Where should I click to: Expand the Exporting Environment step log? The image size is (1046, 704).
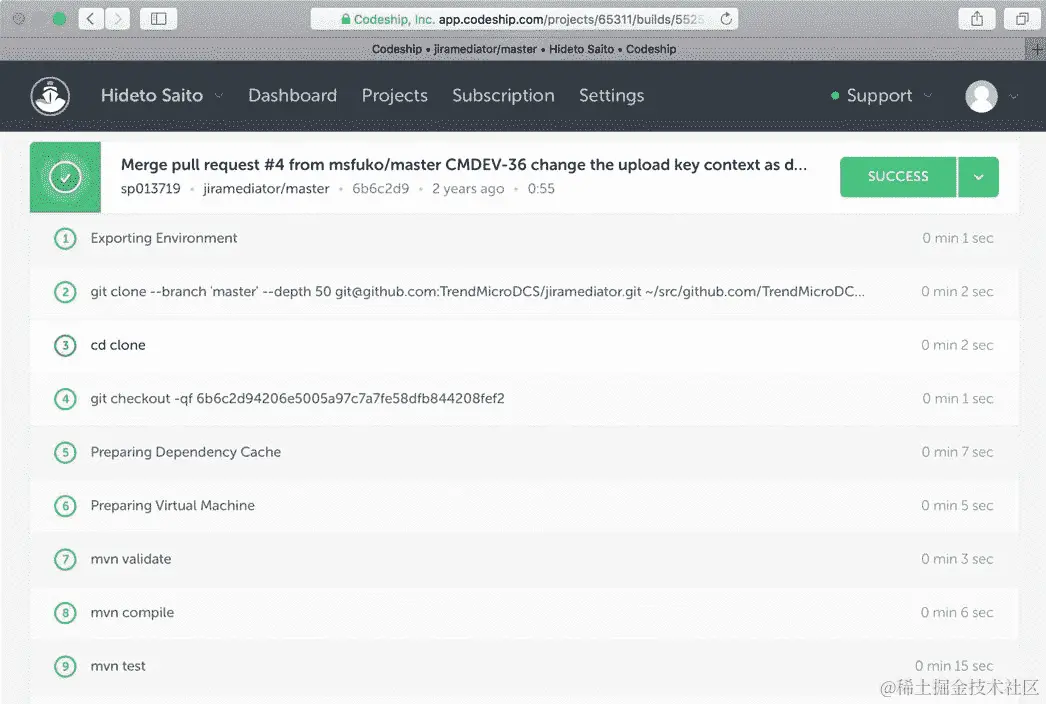(x=524, y=238)
